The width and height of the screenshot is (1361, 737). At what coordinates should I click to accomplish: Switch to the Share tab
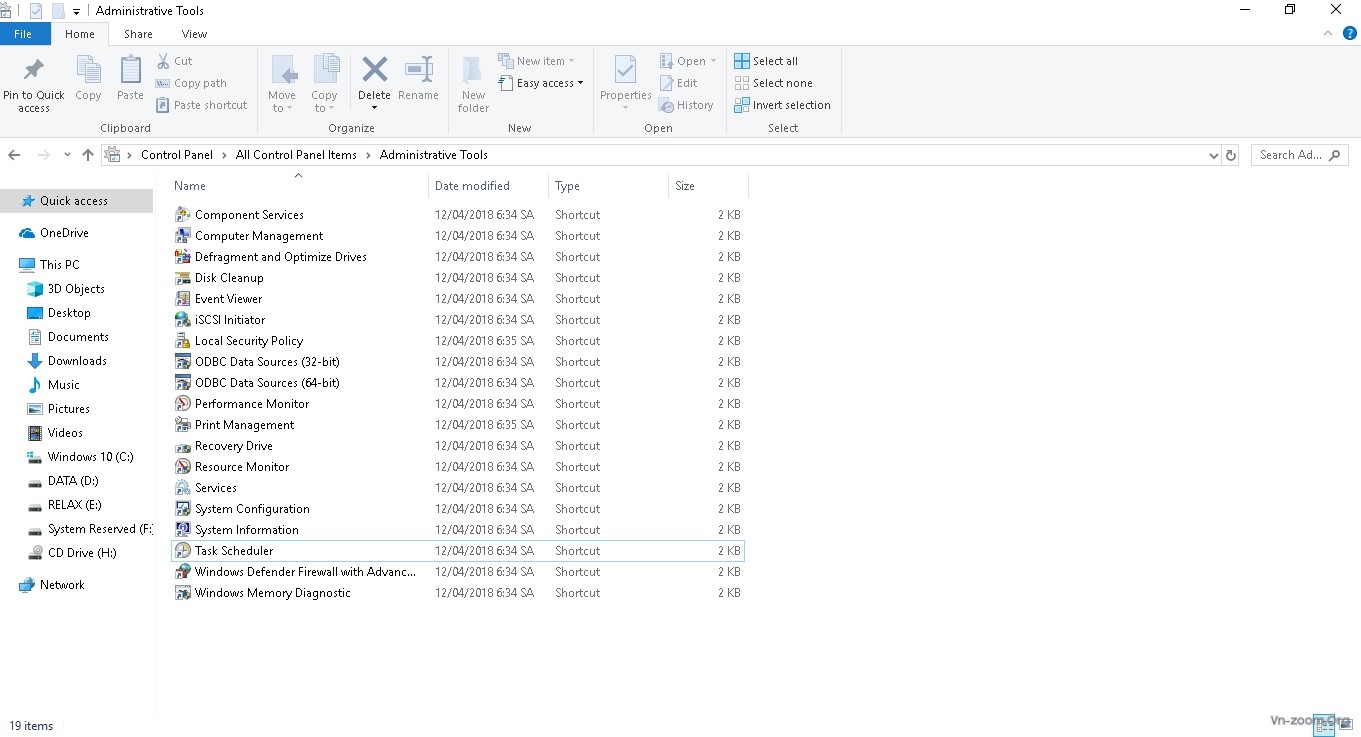click(x=138, y=34)
